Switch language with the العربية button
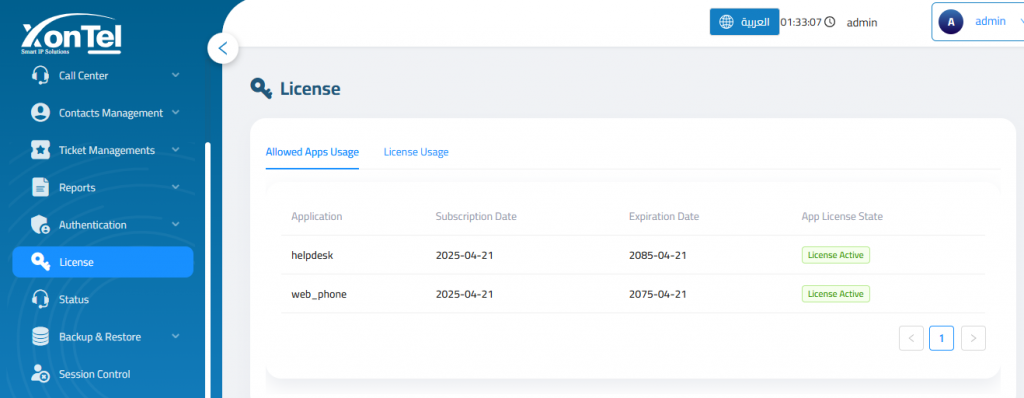This screenshot has height=398, width=1024. click(744, 22)
